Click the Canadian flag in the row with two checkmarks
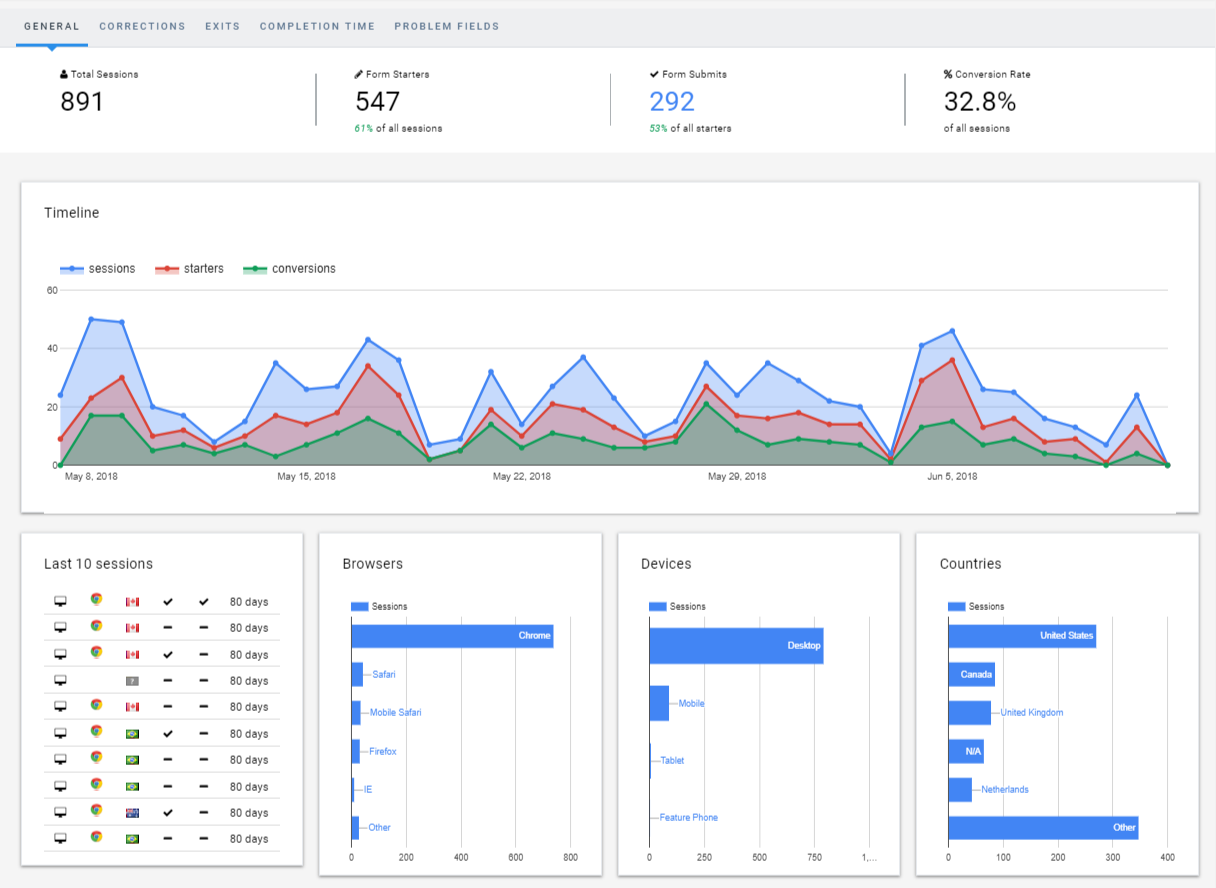The width and height of the screenshot is (1216, 888). pyautogui.click(x=132, y=602)
